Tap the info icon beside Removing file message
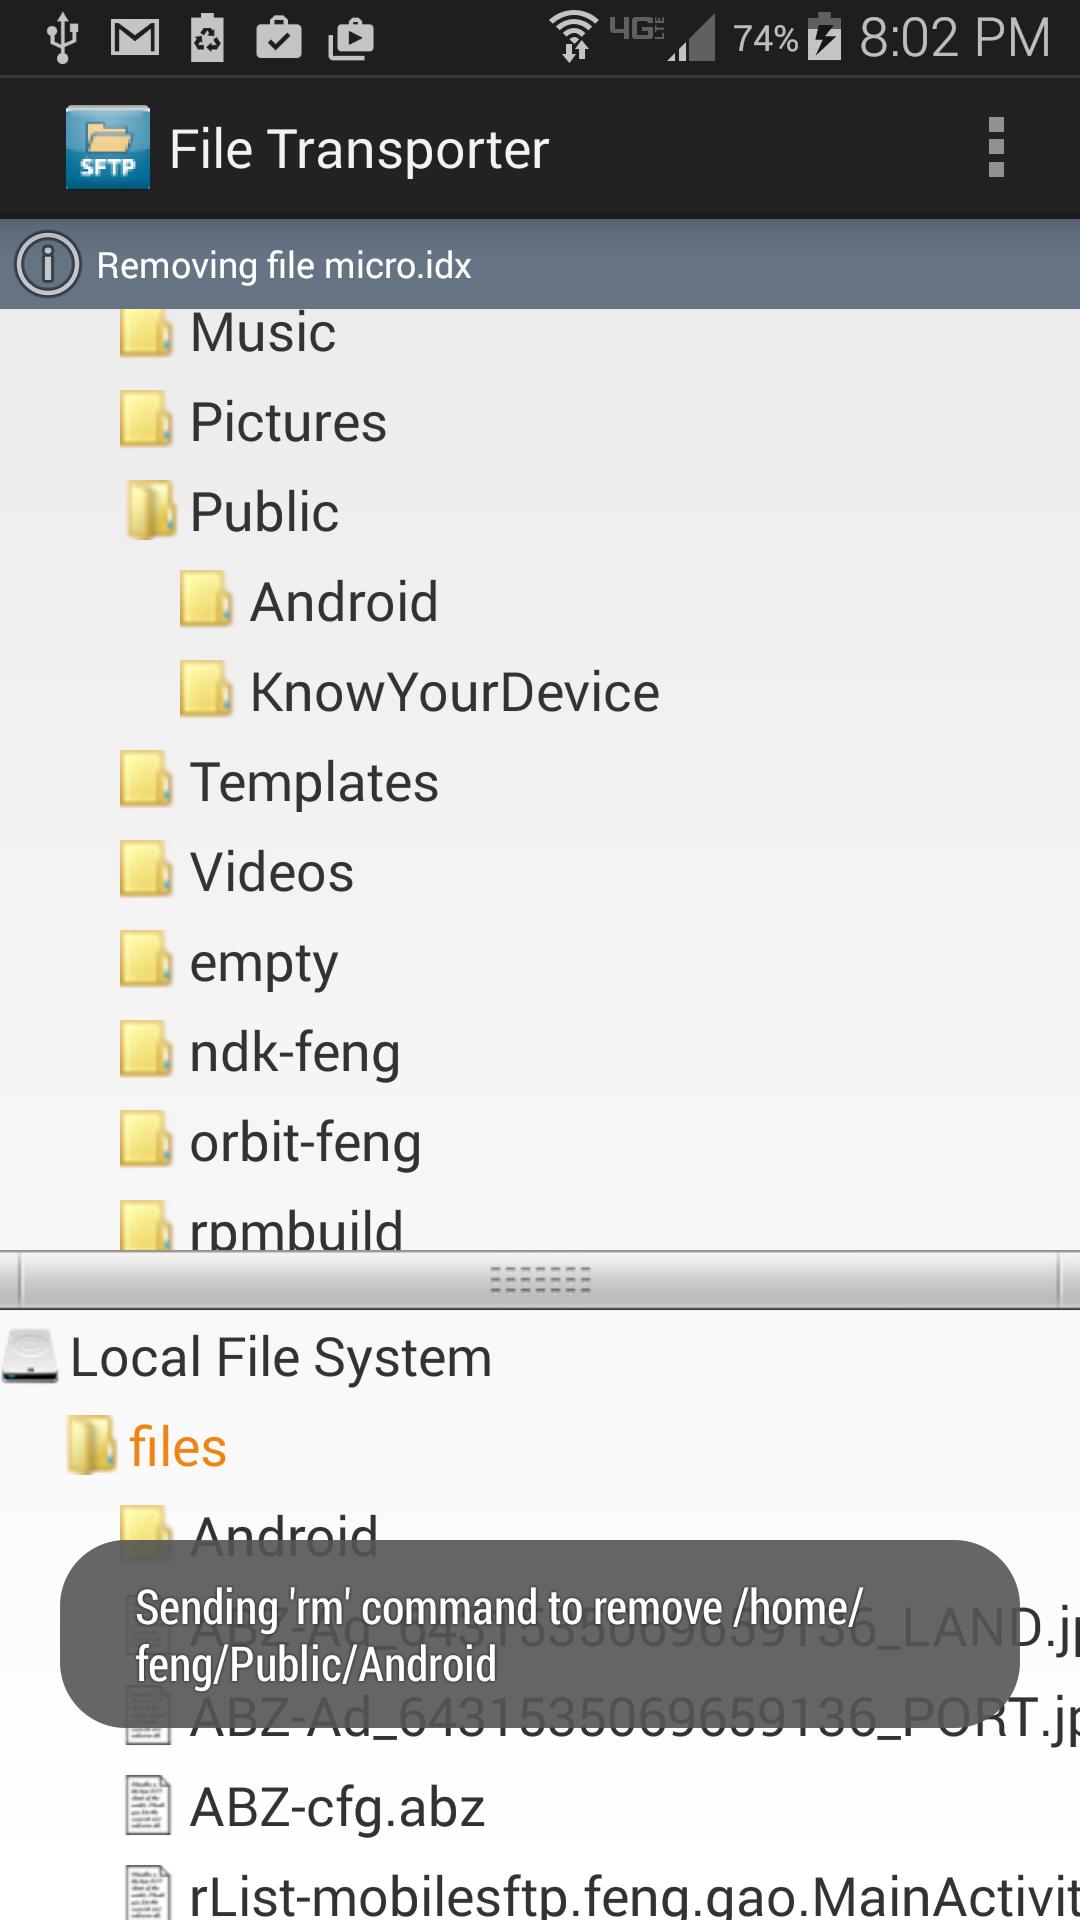1080x1920 pixels. [x=47, y=265]
